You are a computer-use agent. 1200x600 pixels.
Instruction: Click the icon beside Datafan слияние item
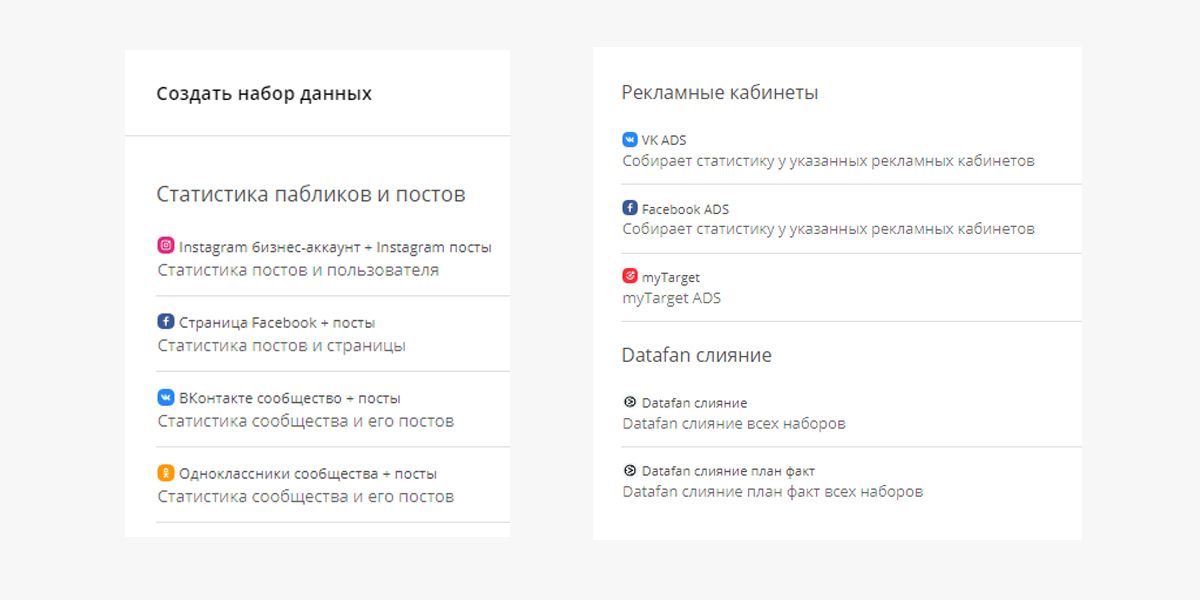click(x=630, y=402)
